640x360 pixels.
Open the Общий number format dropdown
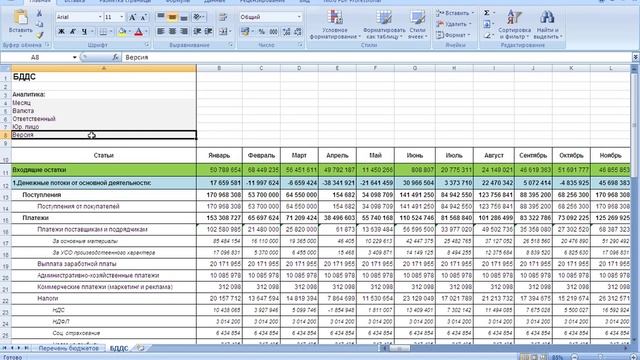(x=299, y=17)
